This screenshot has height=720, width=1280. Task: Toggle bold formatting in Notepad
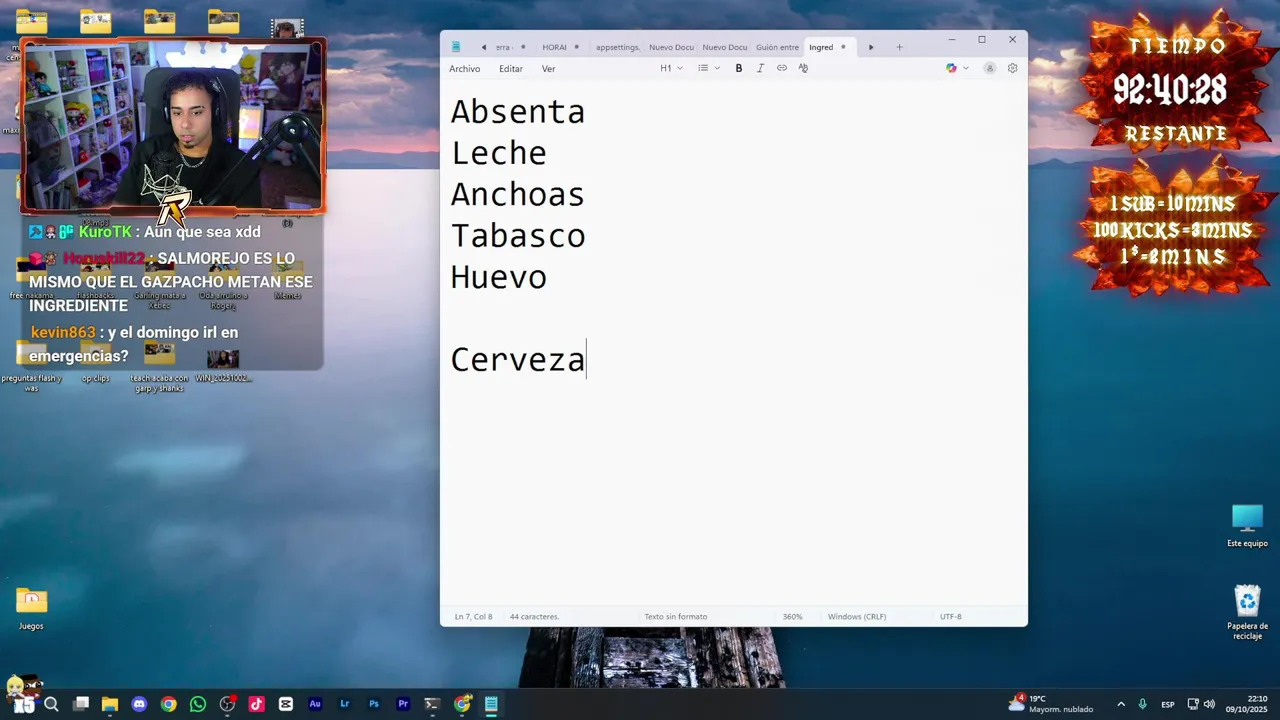click(739, 68)
